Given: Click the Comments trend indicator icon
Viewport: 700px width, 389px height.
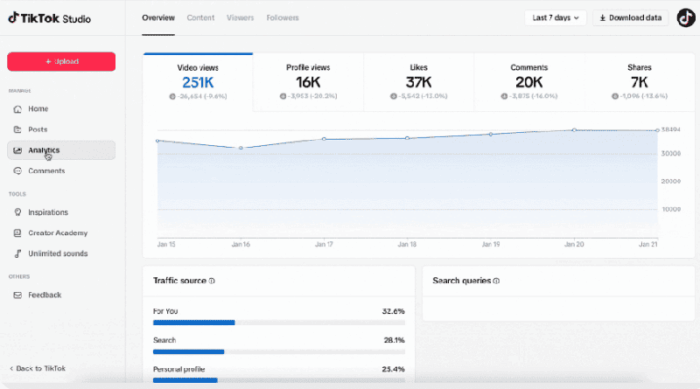Looking at the screenshot, I should 504,96.
